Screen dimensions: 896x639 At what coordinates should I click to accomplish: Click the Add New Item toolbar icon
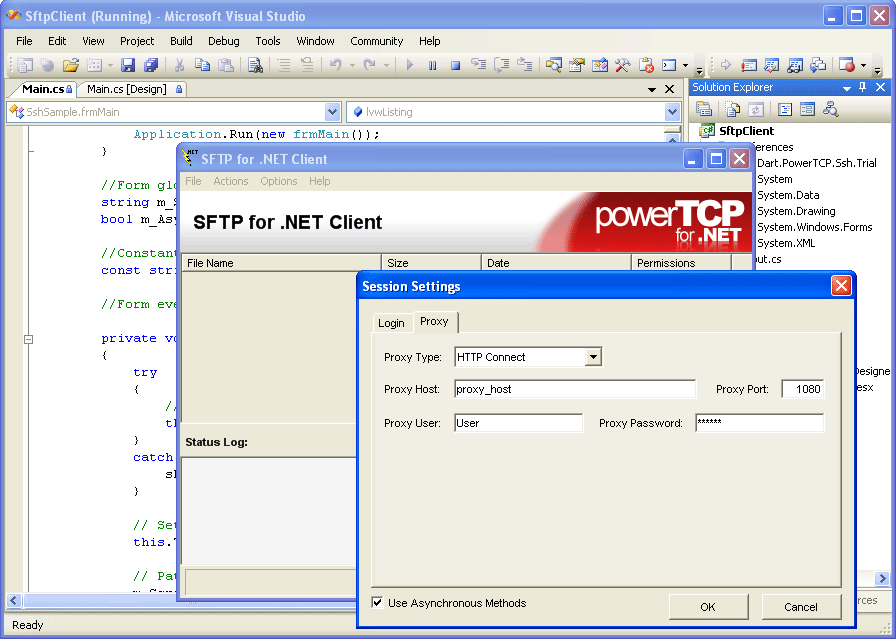(x=94, y=65)
